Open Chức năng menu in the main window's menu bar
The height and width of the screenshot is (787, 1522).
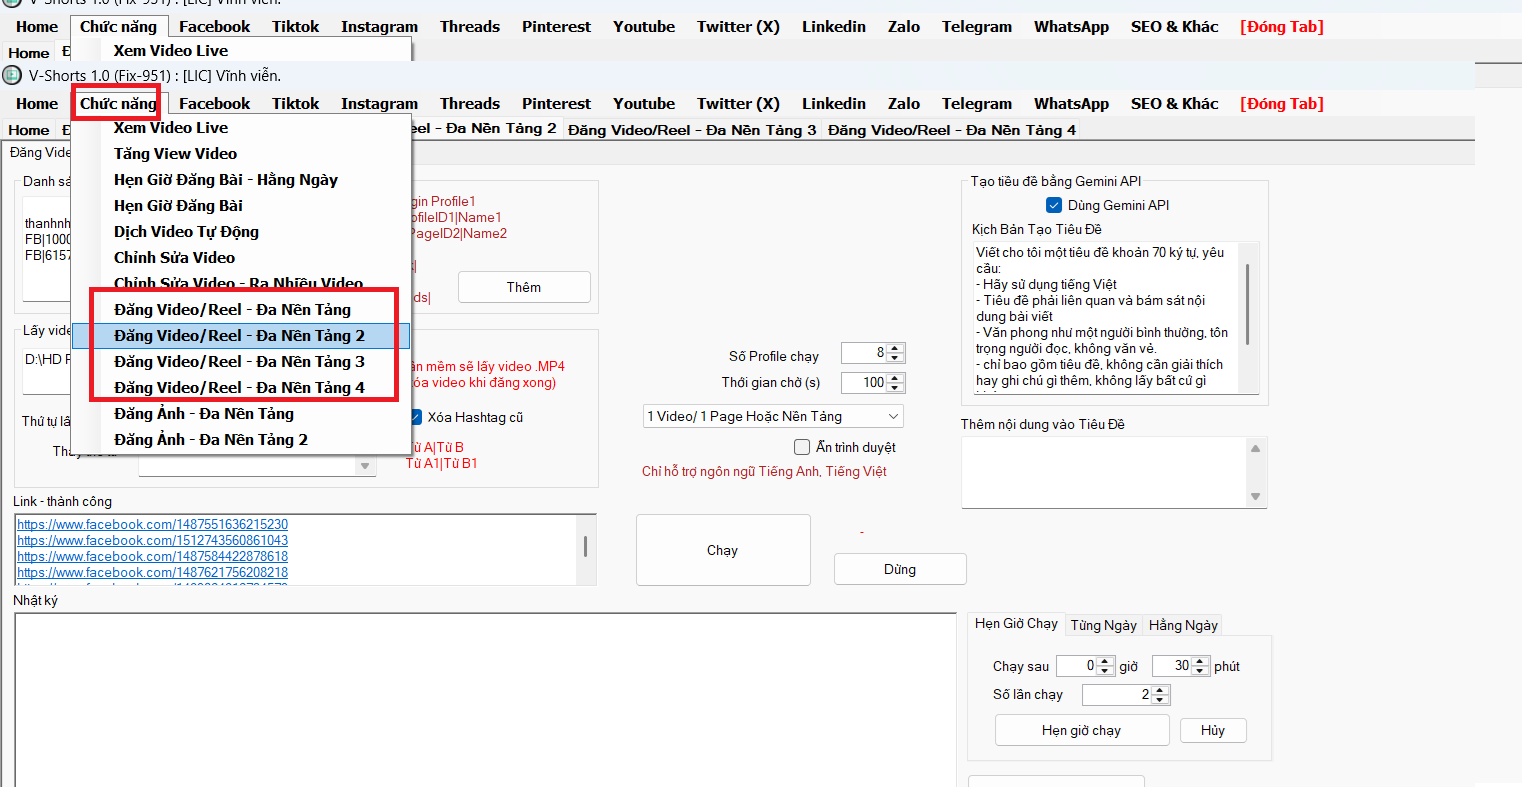click(x=118, y=104)
